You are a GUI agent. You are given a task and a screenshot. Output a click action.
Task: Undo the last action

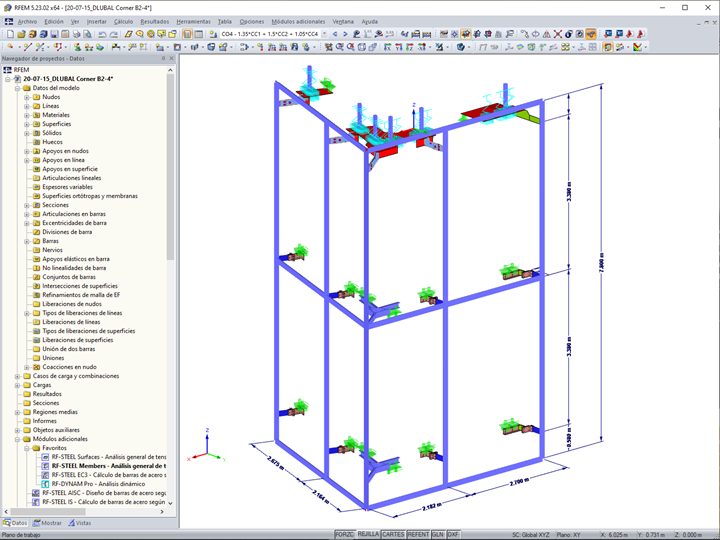point(102,34)
